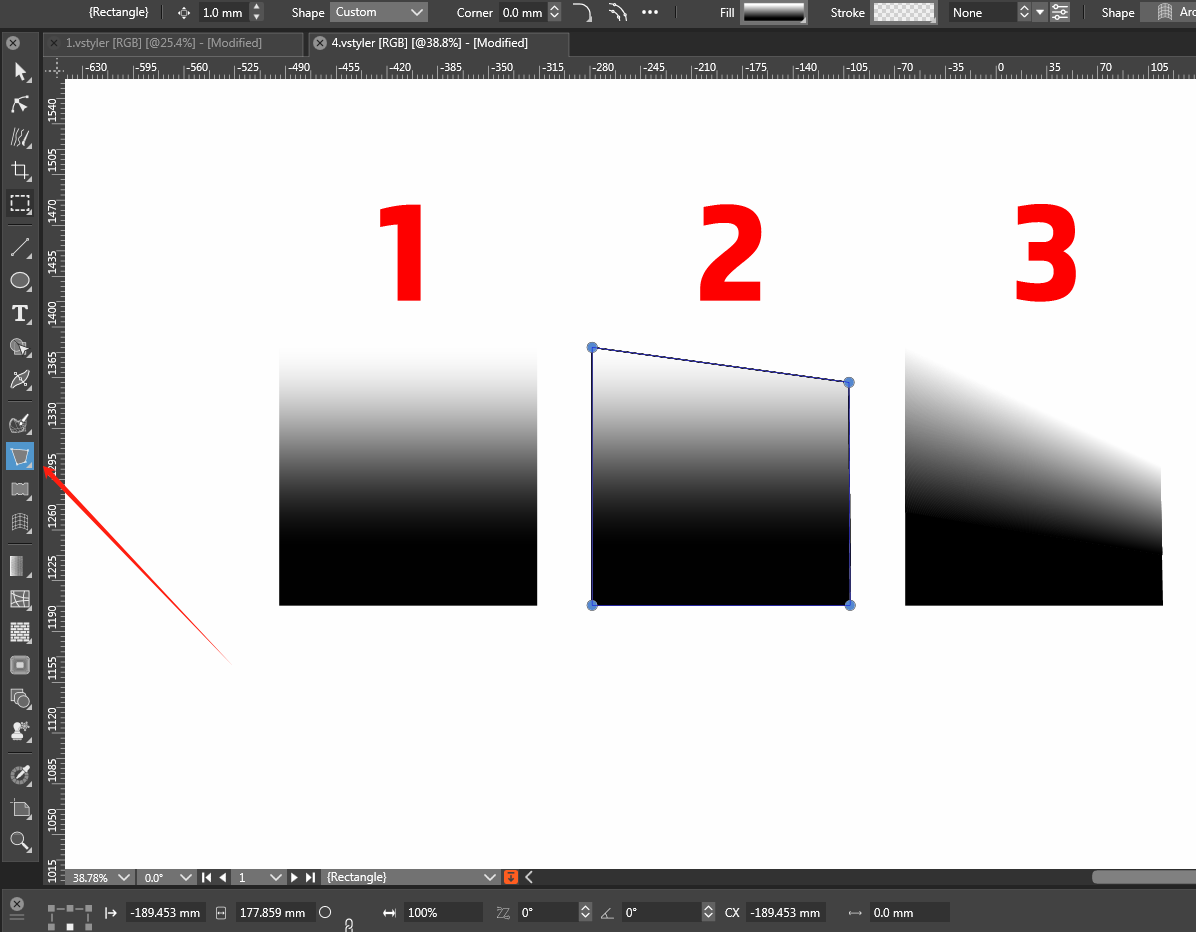Open the Shape Custom dropdown

[x=379, y=12]
